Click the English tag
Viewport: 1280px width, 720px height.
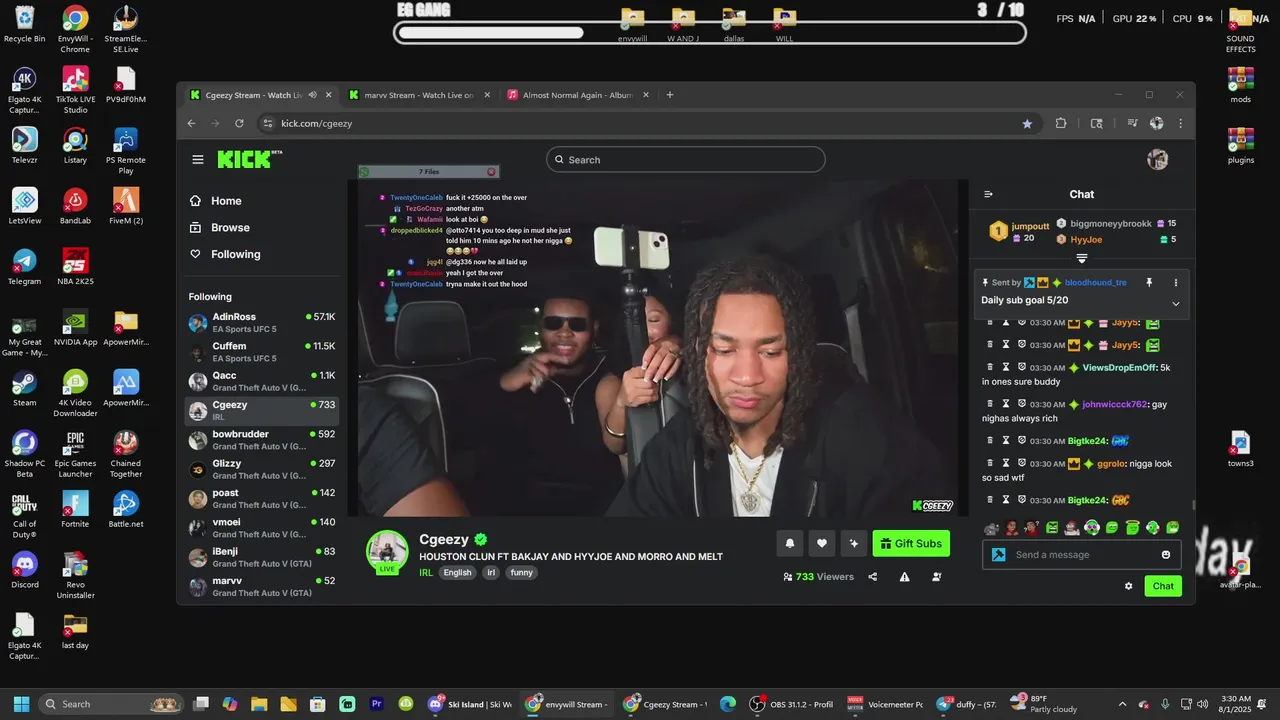coord(457,573)
